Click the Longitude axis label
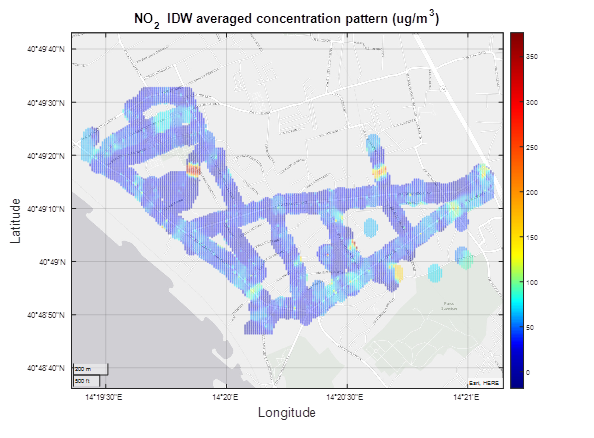 point(287,413)
